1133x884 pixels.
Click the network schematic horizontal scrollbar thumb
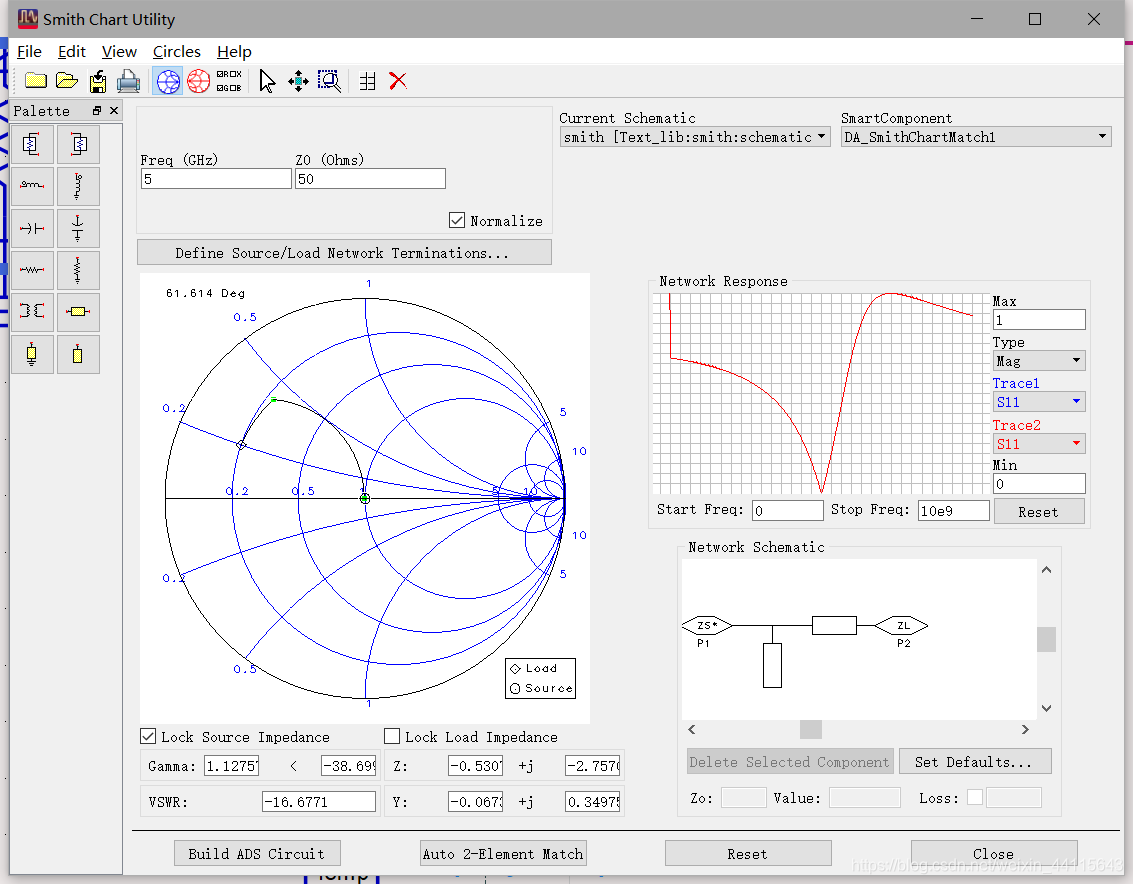(811, 729)
